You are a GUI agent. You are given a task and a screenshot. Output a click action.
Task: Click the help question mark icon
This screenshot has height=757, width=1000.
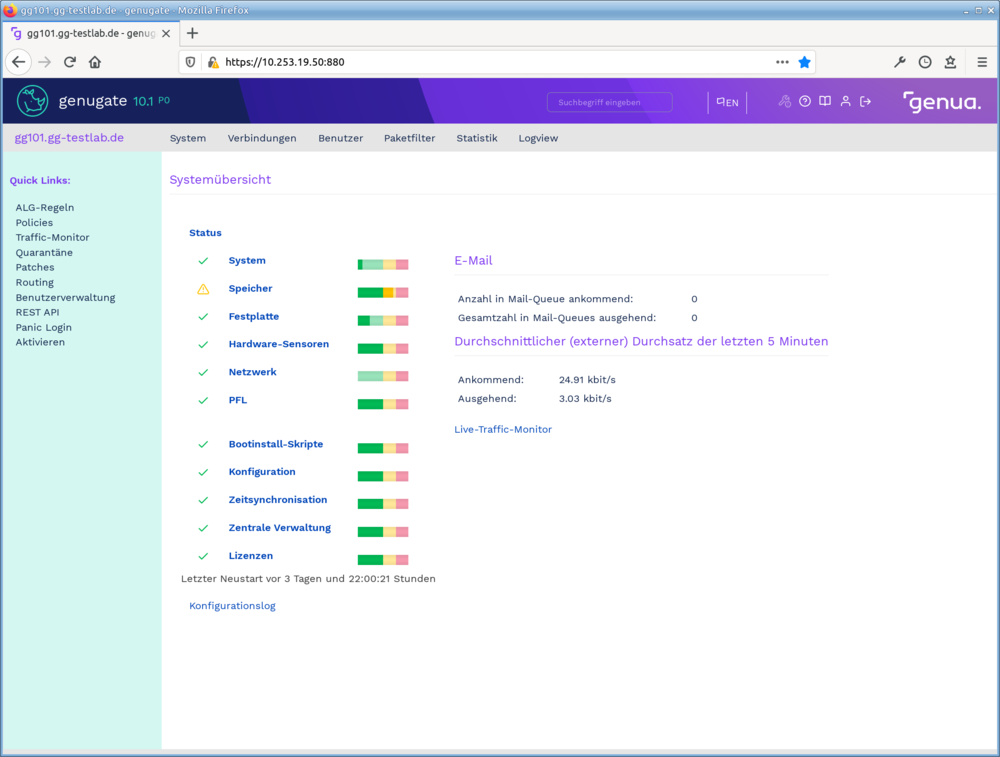click(x=805, y=101)
